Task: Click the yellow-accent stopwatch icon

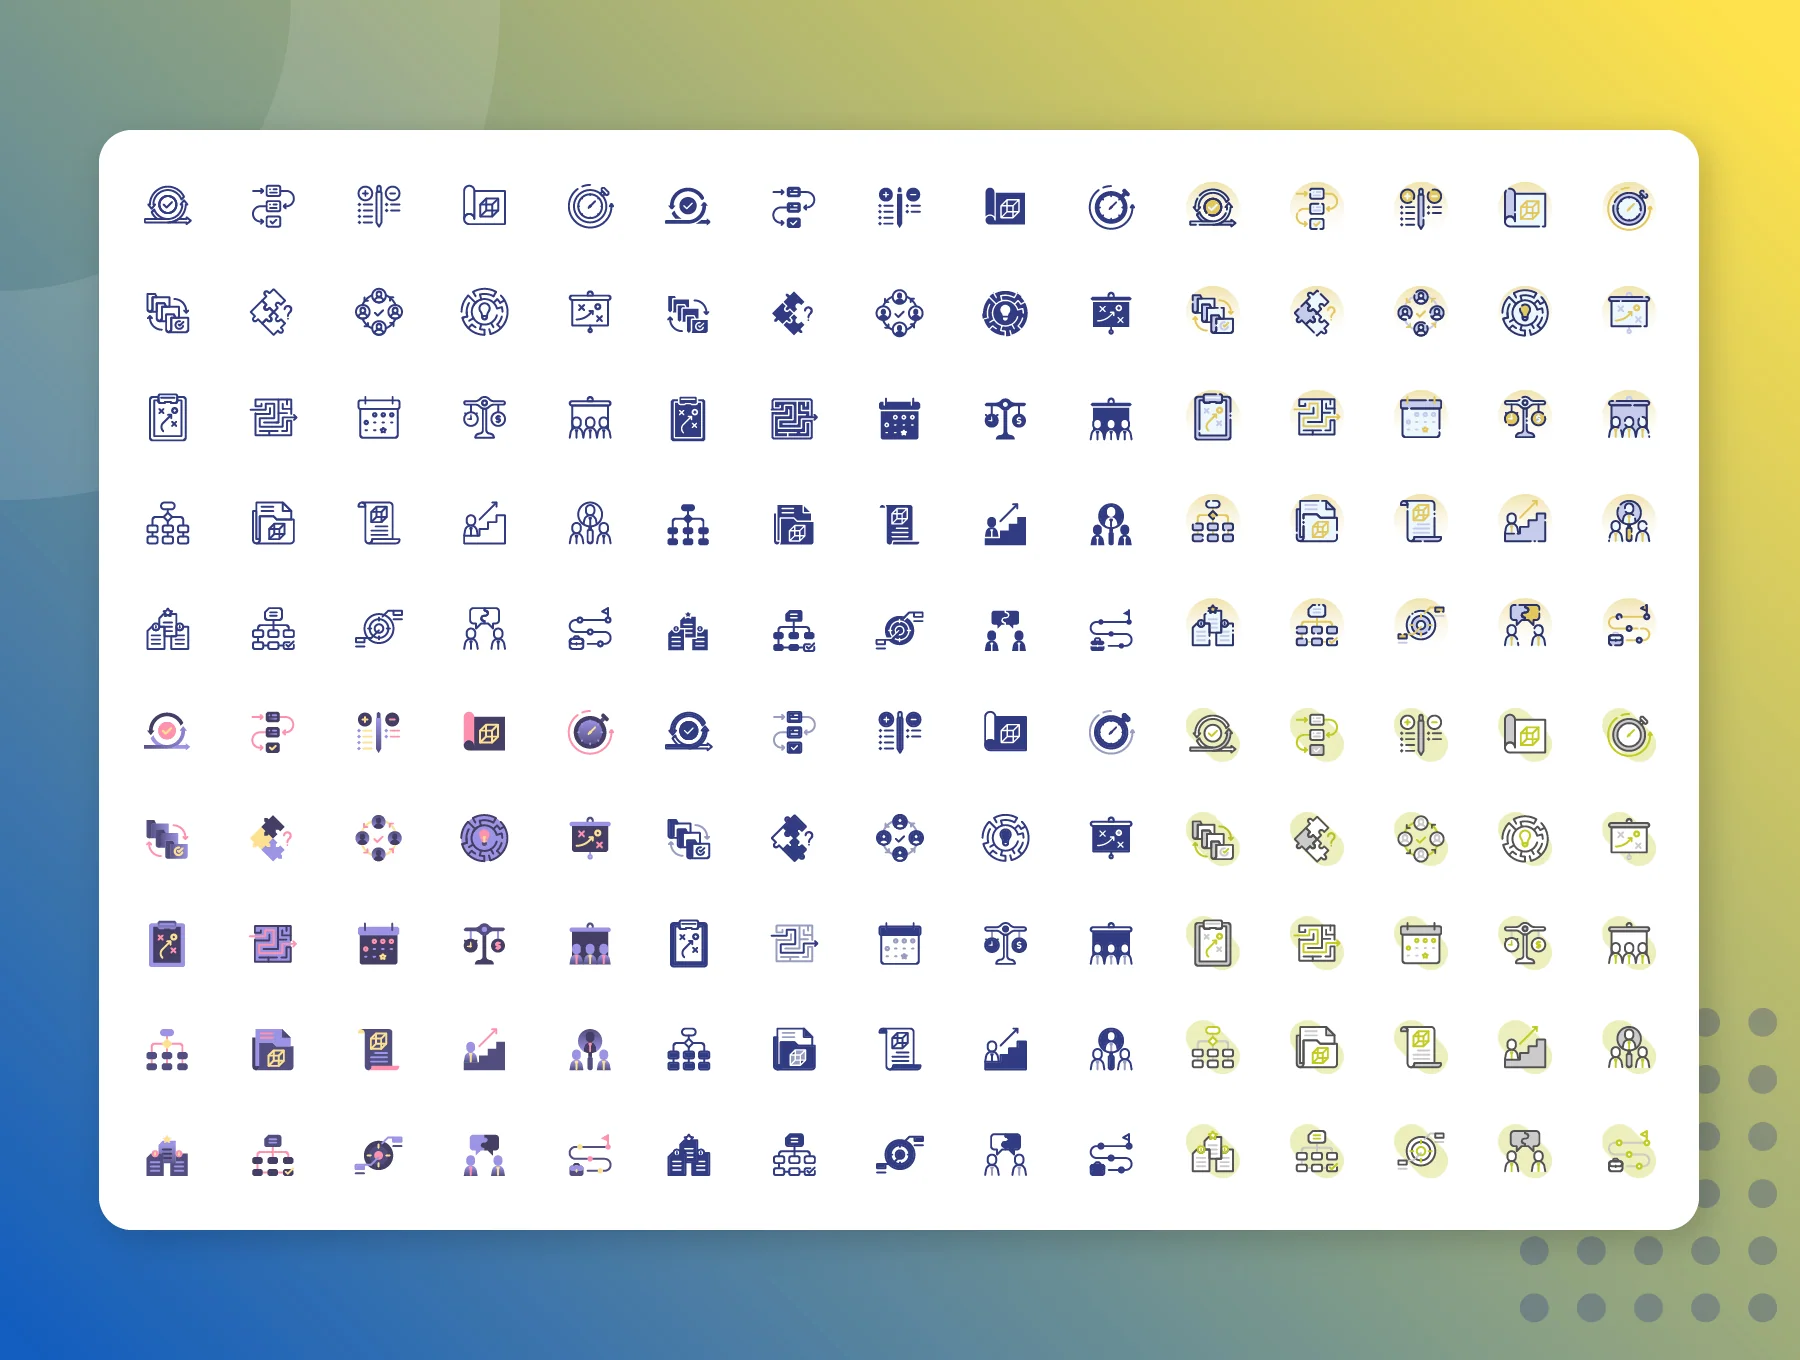Action: [x=1629, y=206]
